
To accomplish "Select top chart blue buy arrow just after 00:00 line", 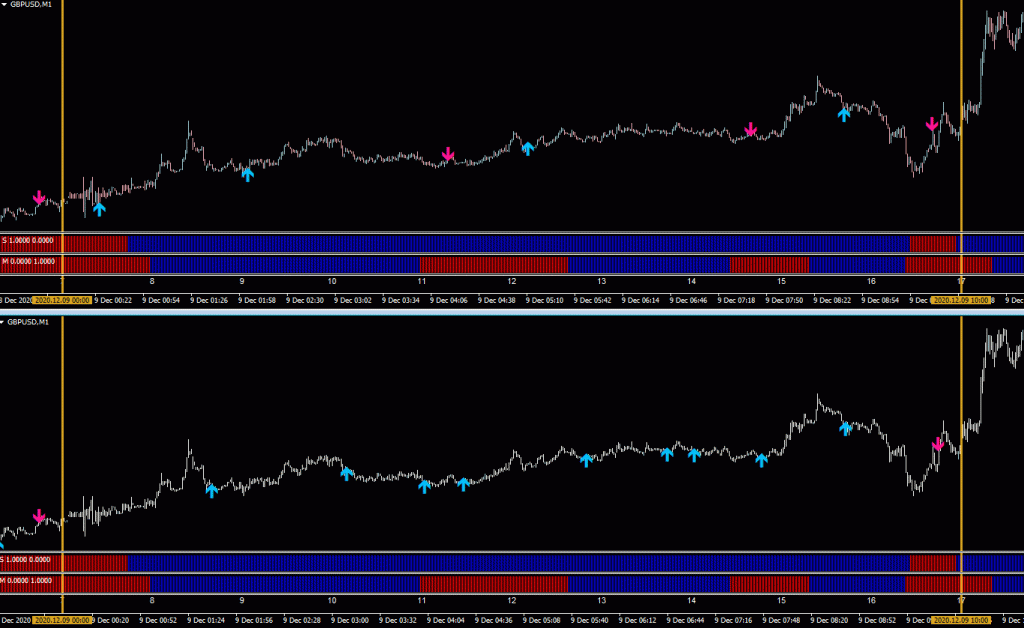I will click(x=99, y=209).
